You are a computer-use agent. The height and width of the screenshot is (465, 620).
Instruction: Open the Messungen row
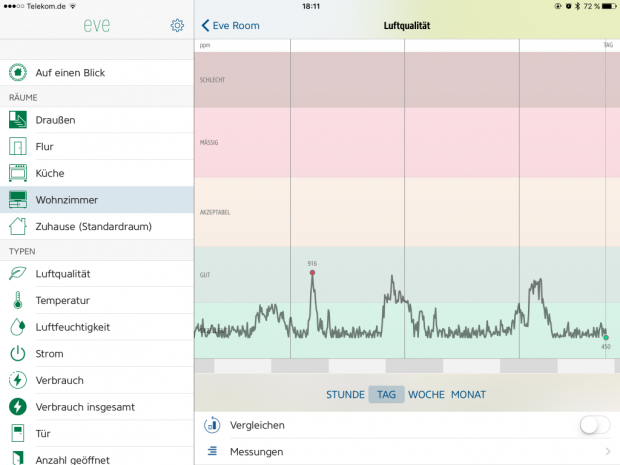point(407,452)
